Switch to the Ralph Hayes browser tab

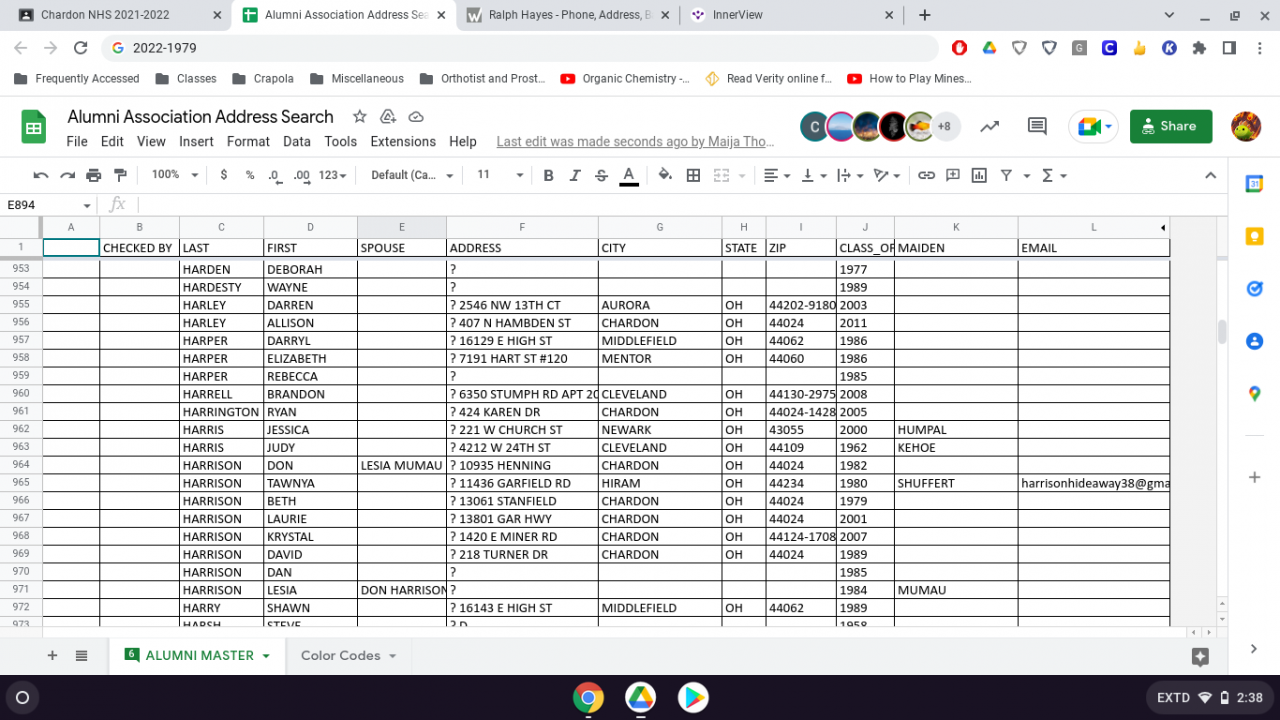[x=568, y=15]
